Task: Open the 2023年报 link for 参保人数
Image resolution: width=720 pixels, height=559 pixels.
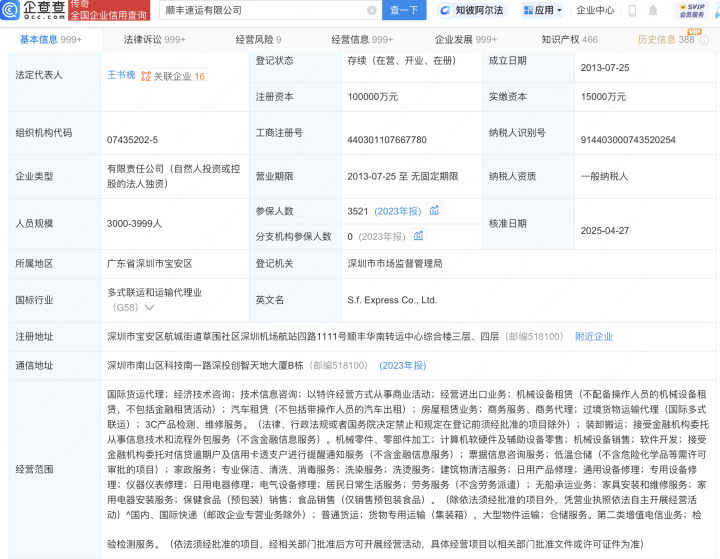Action: (400, 211)
